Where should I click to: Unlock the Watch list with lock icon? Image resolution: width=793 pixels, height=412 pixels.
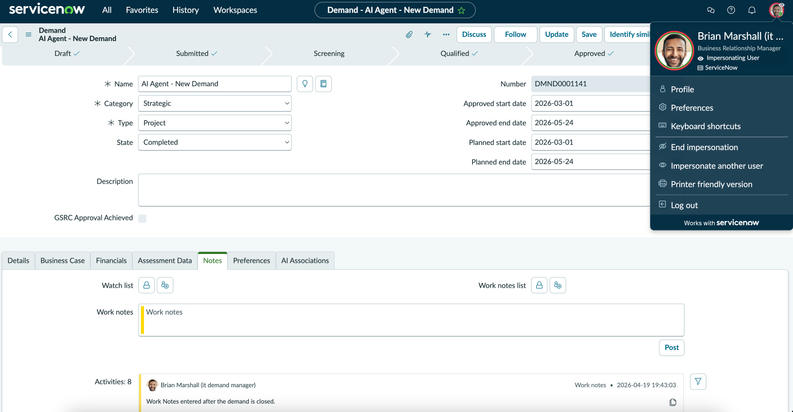tap(146, 286)
